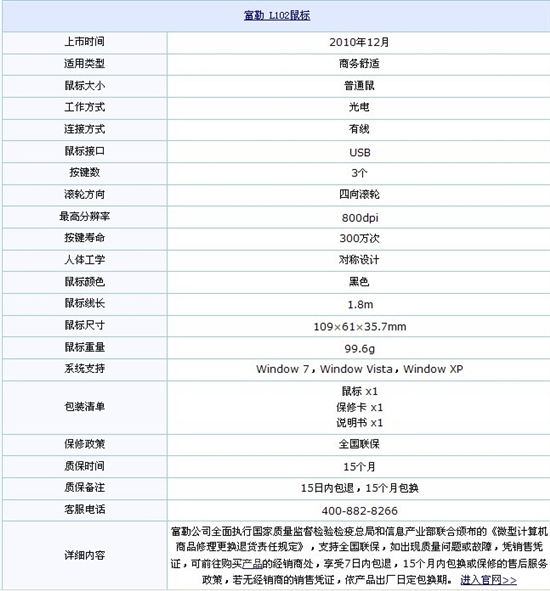Select the 鼠标线长 label

[x=84, y=303]
